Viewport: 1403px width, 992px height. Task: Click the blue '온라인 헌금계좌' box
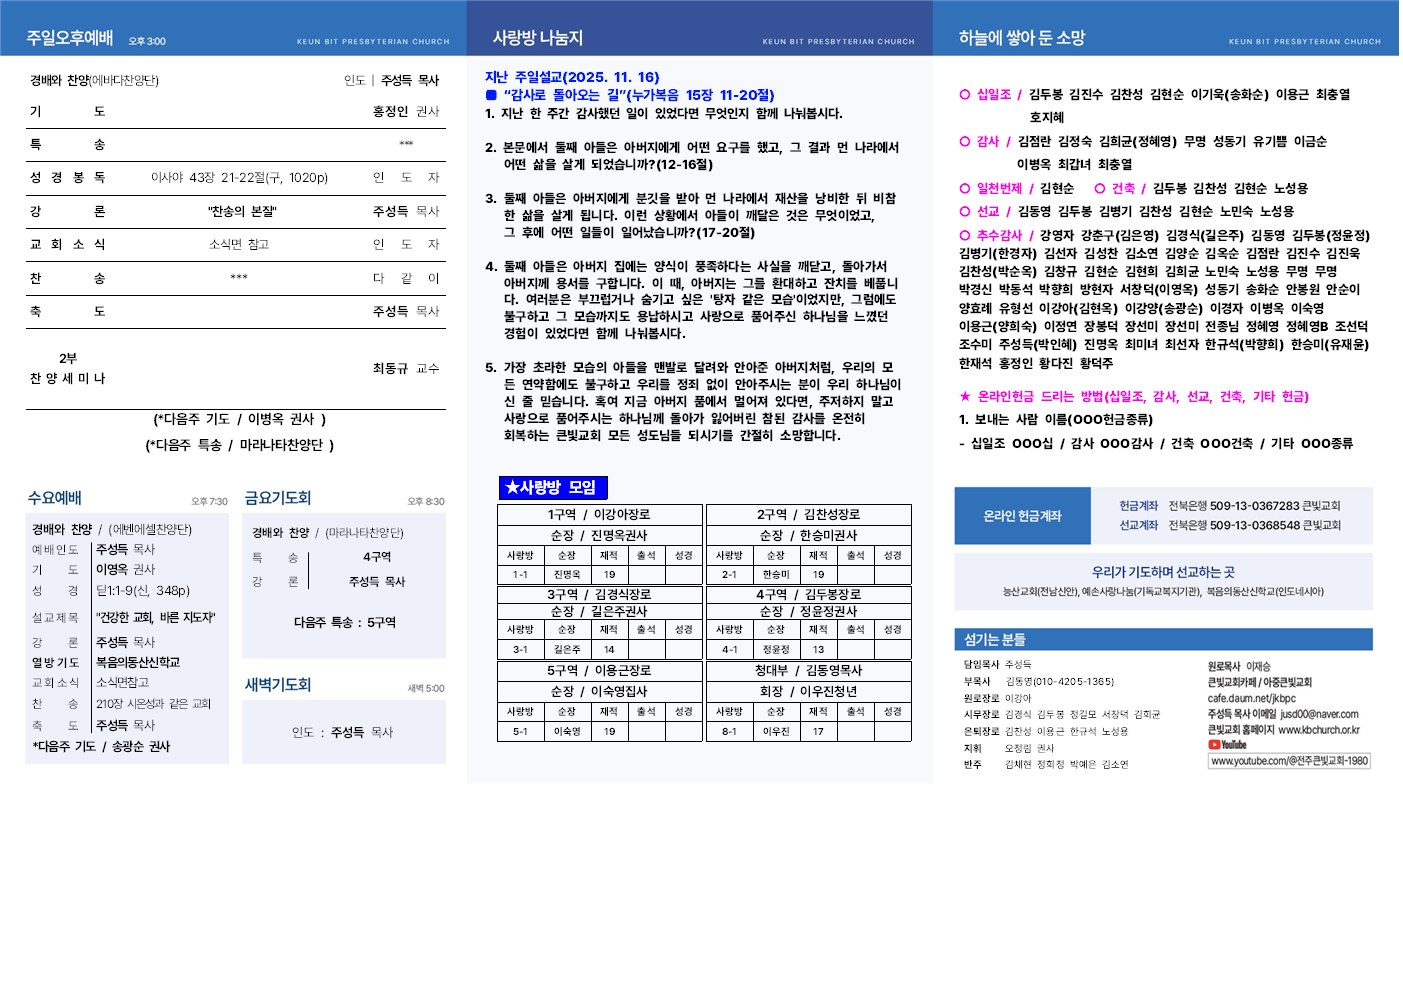(x=1022, y=516)
